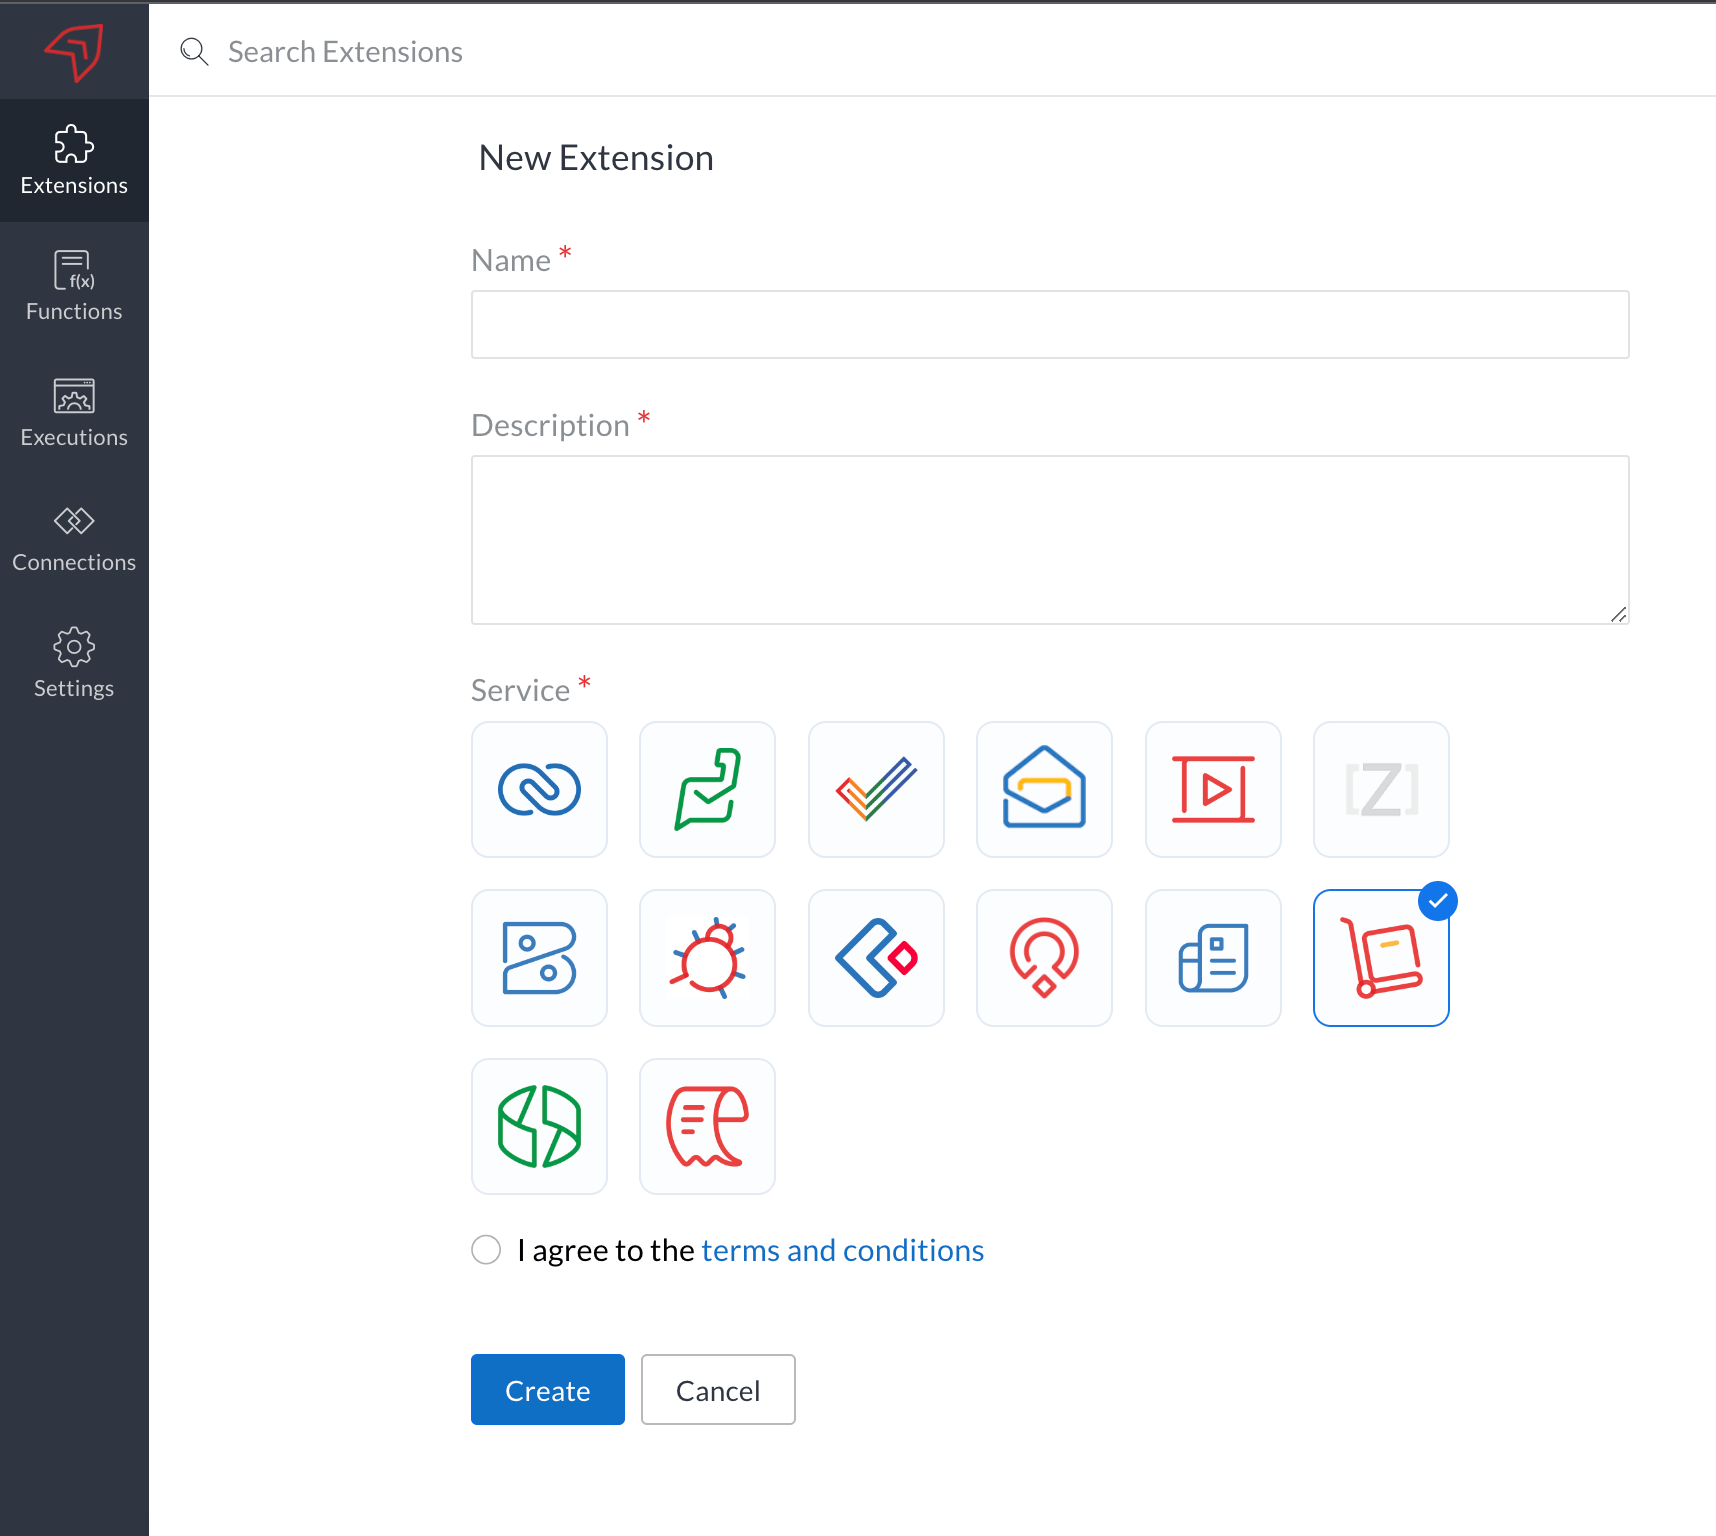Click the Name input field
Image resolution: width=1716 pixels, height=1536 pixels.
tap(1050, 325)
